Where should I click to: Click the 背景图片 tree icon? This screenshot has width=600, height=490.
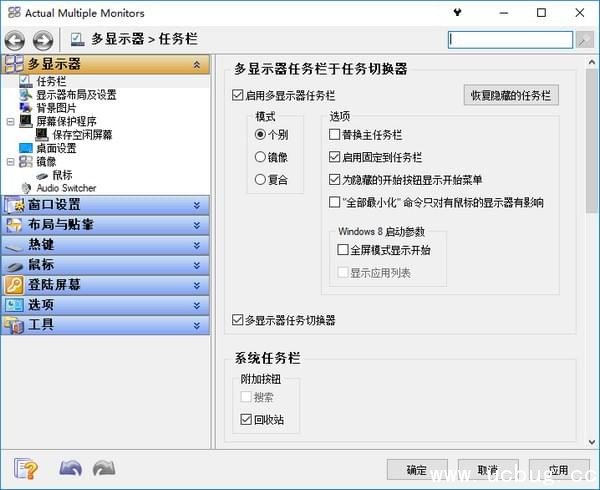(26, 108)
